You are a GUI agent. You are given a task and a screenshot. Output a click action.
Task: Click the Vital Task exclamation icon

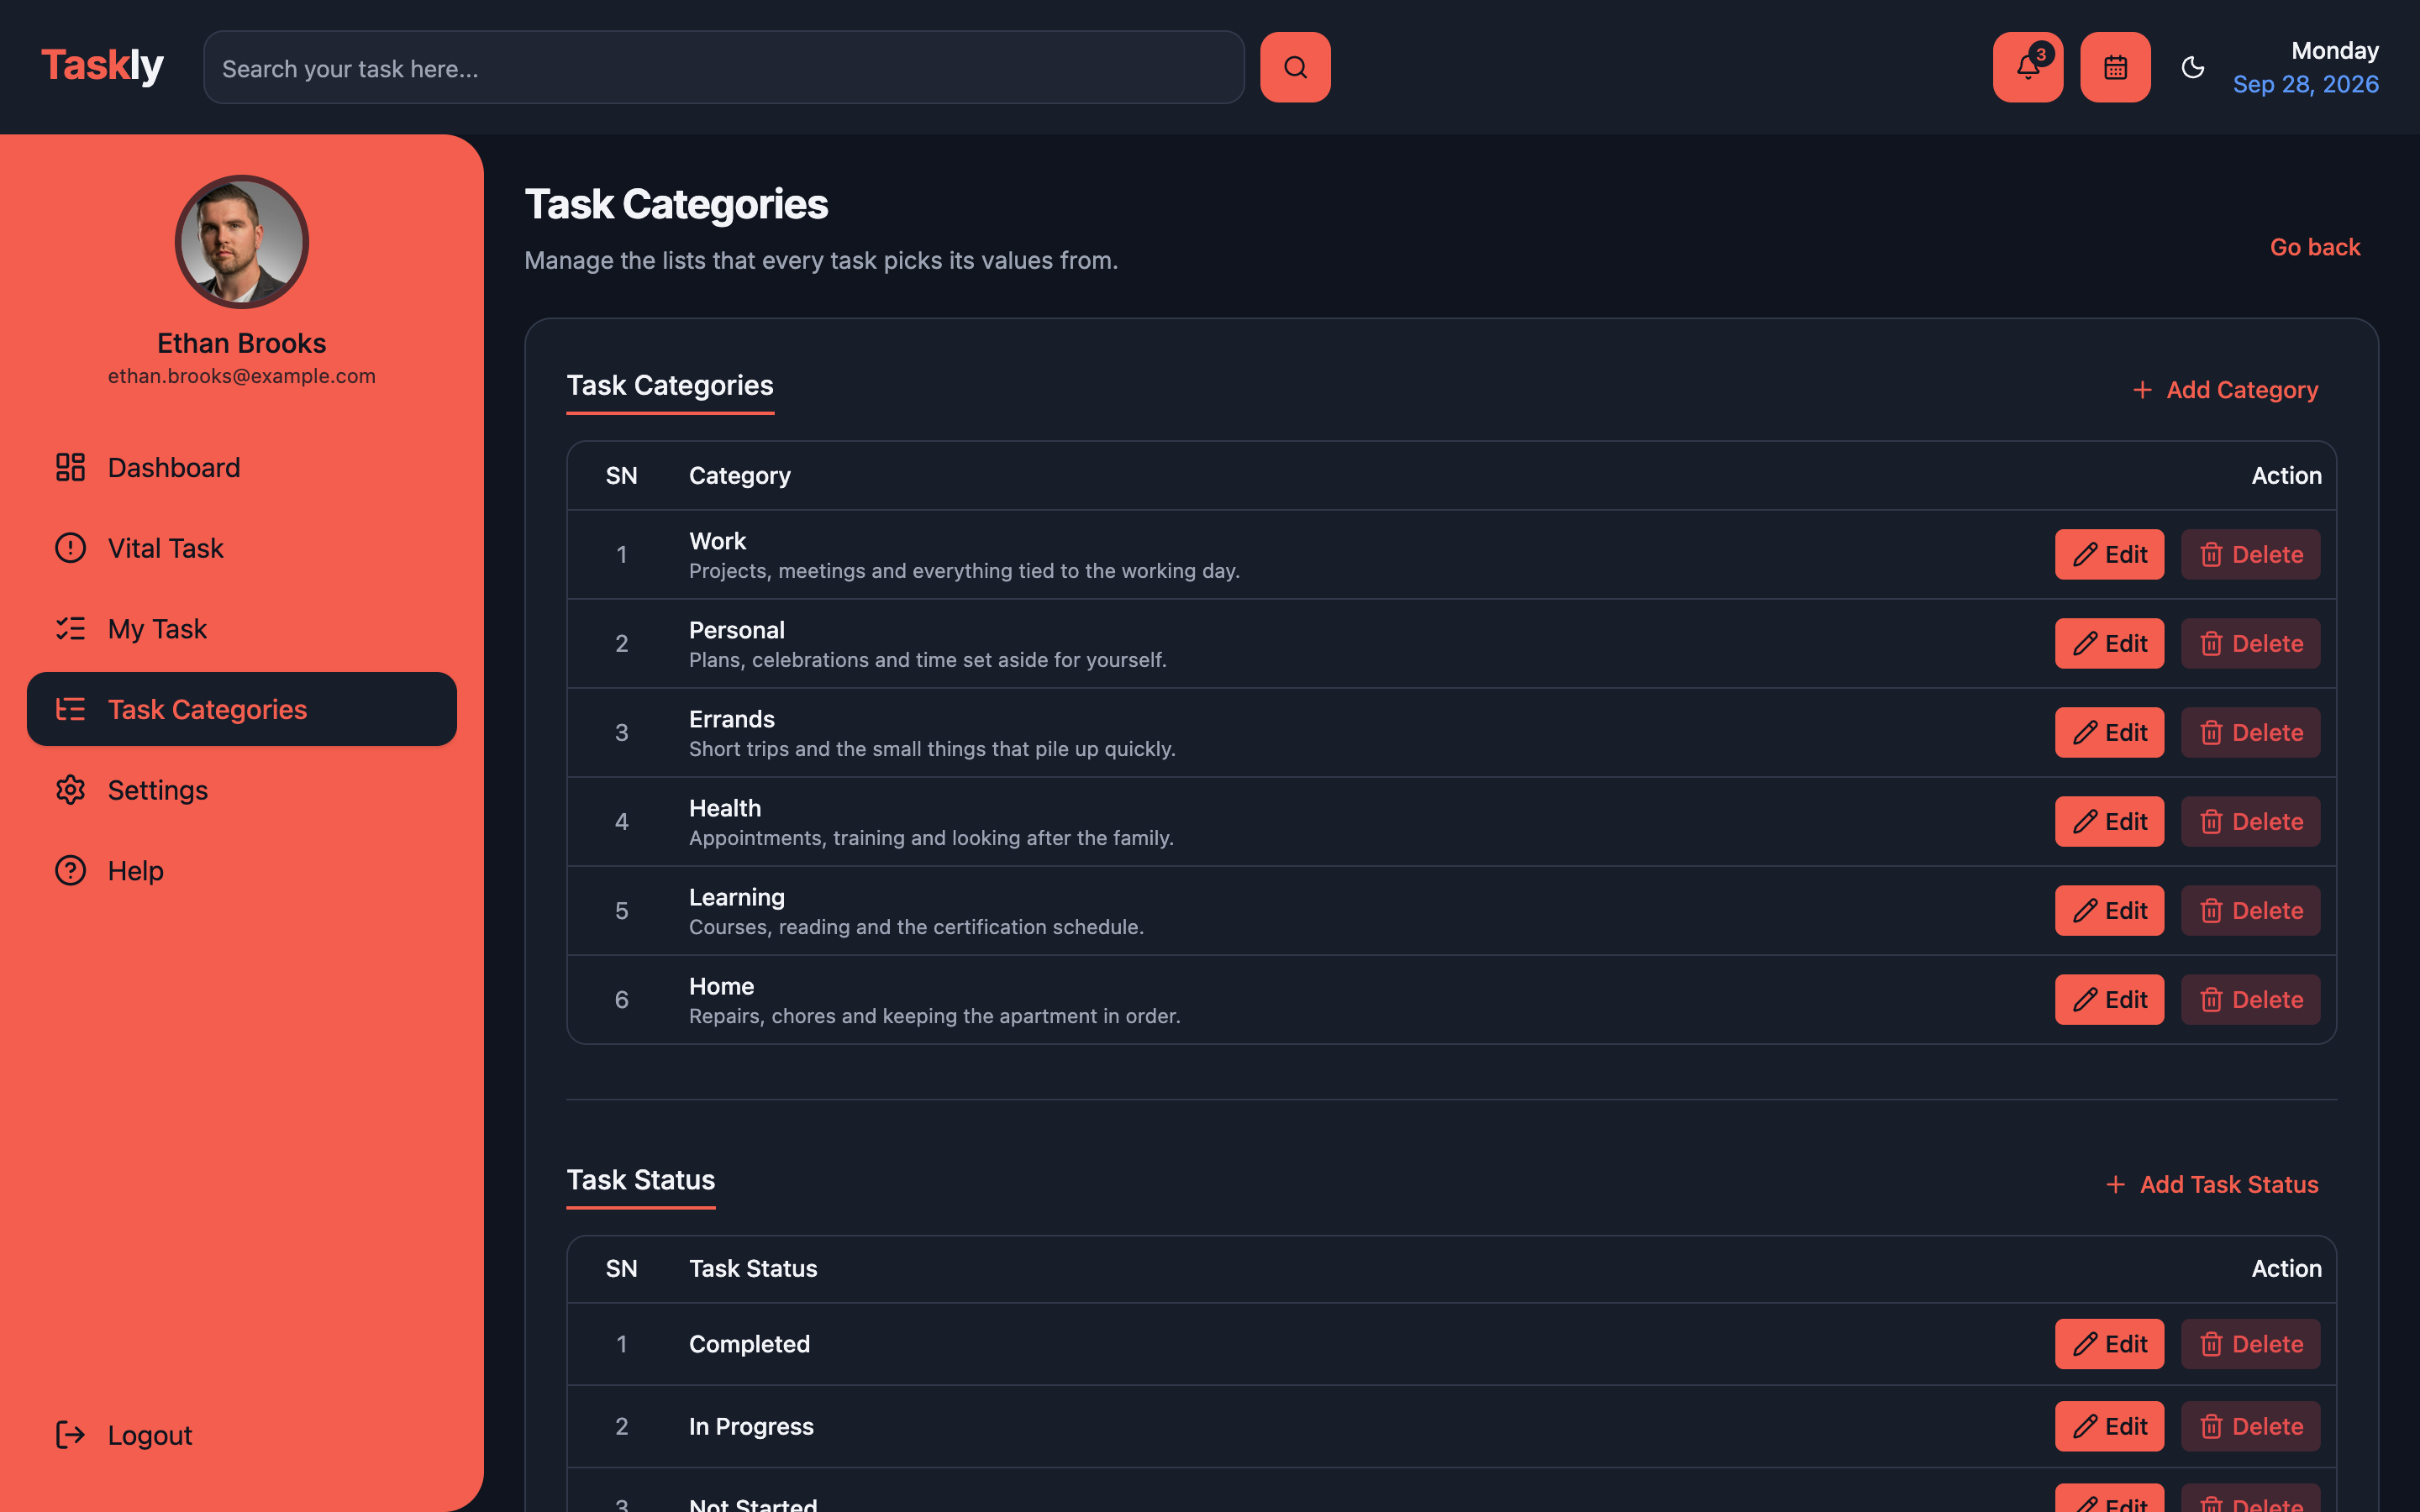click(70, 548)
